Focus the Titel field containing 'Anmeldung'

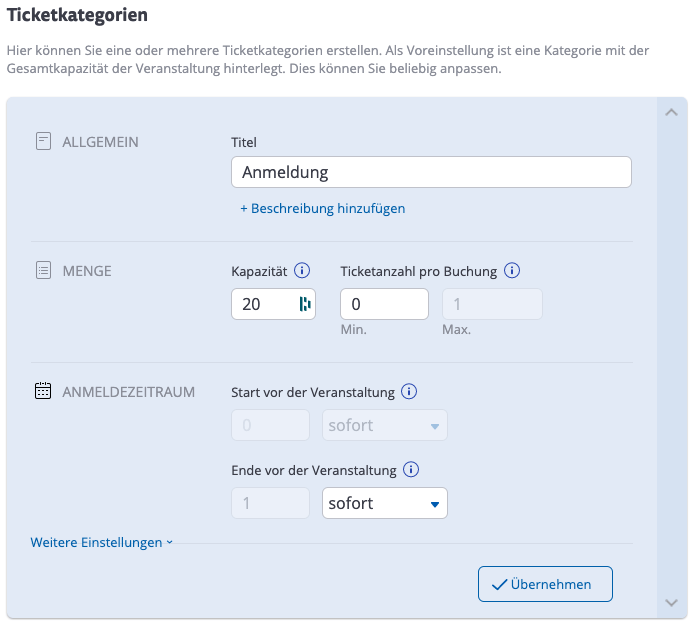point(431,172)
